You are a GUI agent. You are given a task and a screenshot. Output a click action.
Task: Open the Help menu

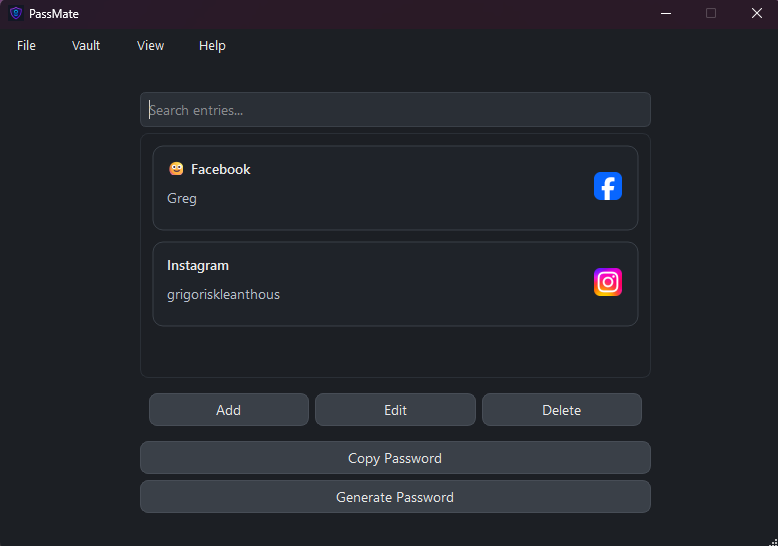point(212,46)
